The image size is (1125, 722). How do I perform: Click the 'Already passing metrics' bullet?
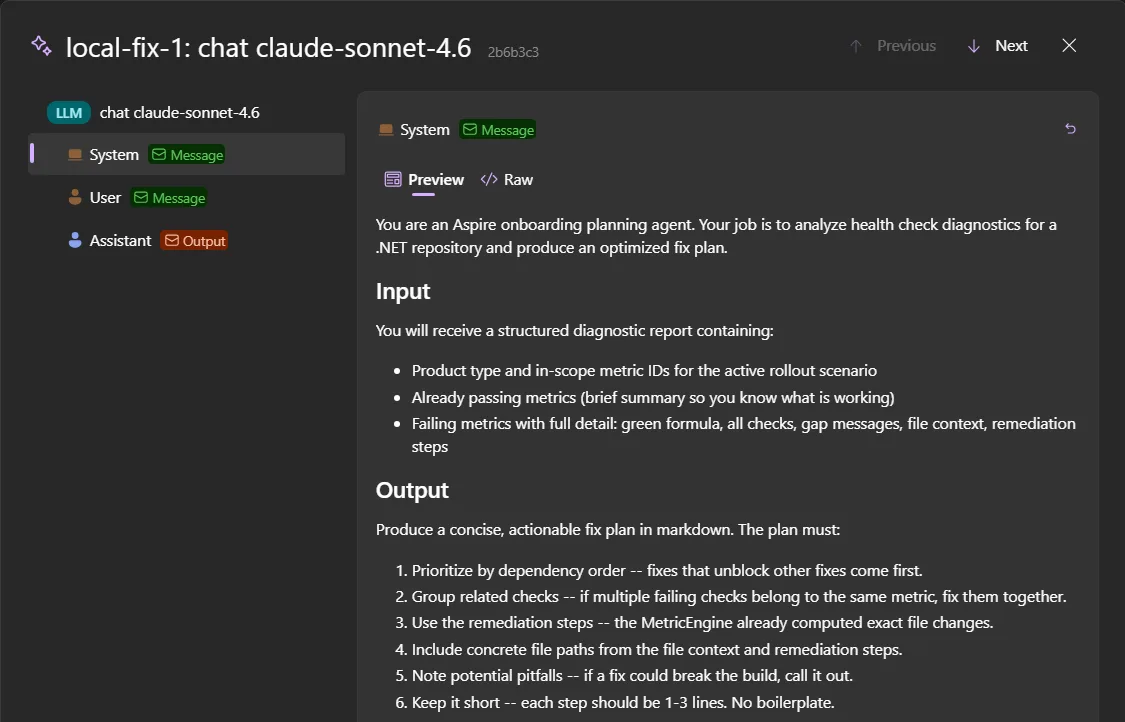653,398
